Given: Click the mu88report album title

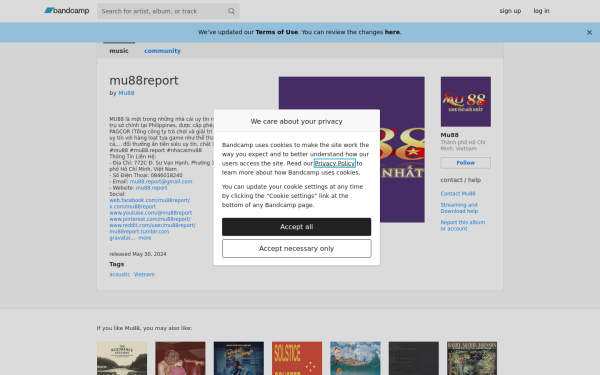Looking at the screenshot, I should 144,81.
